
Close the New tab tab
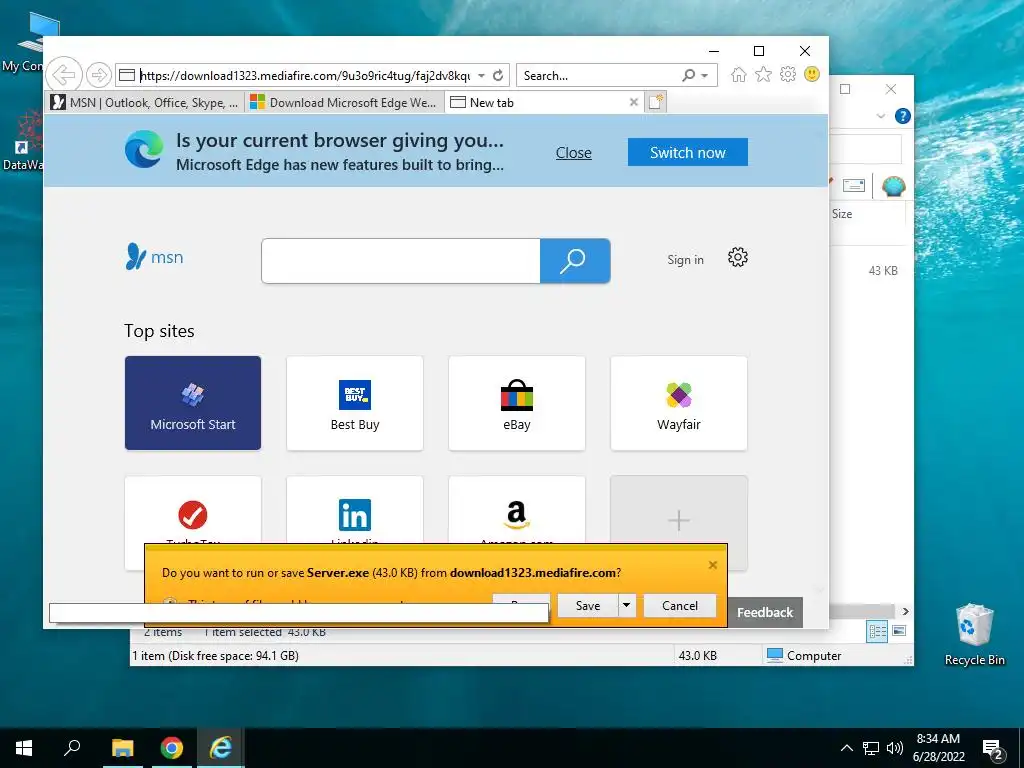point(633,103)
